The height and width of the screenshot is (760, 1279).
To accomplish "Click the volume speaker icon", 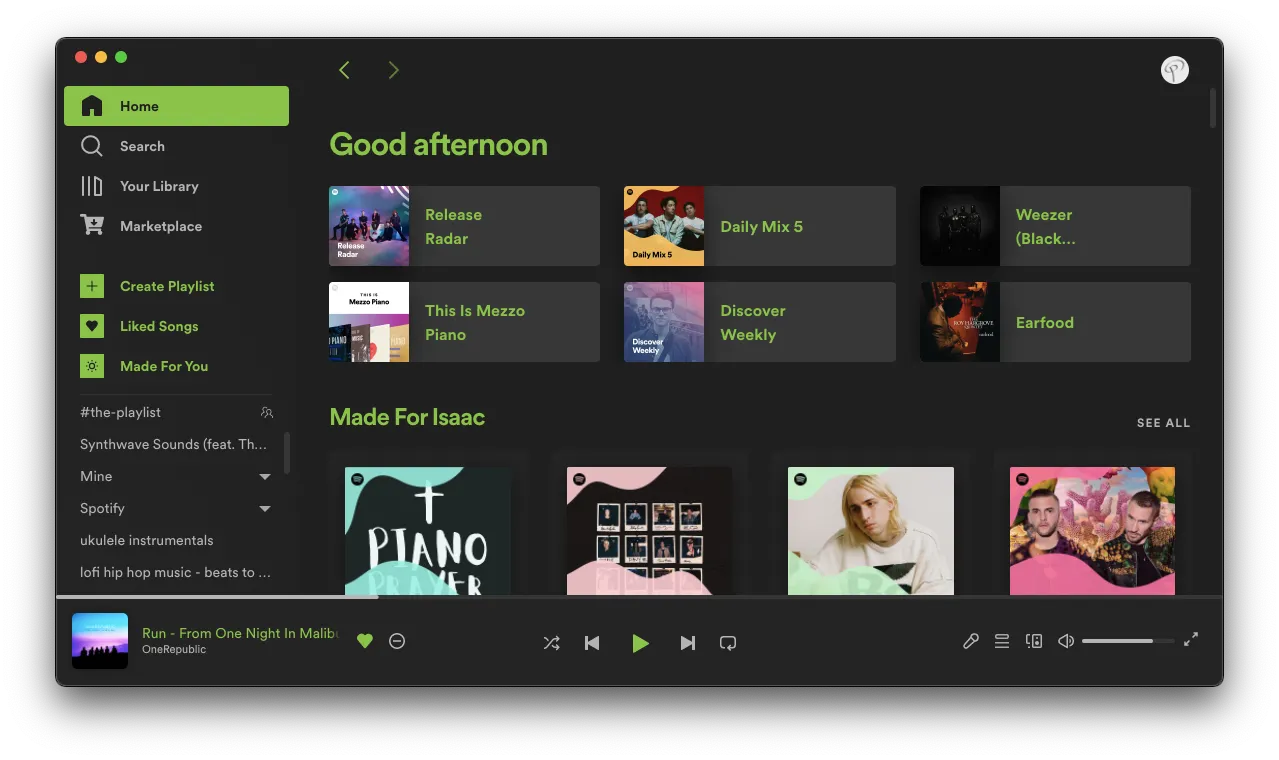I will tap(1065, 640).
